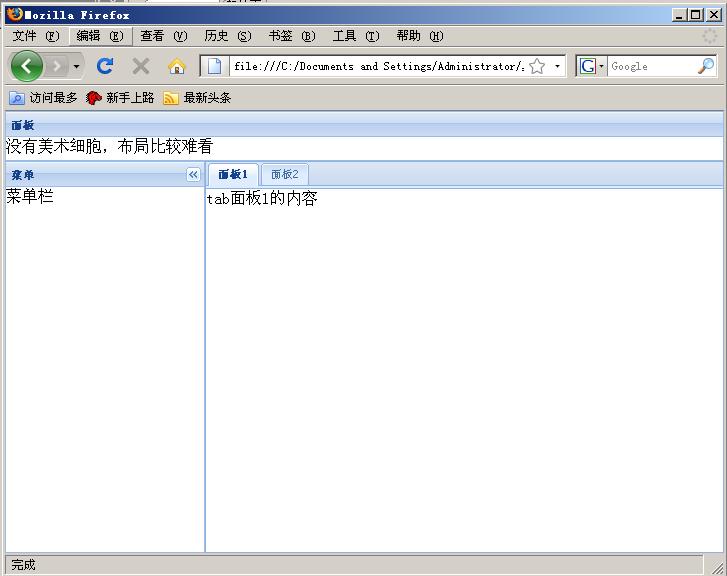The height and width of the screenshot is (576, 727).
Task: Open the 书签 (B) menu
Action: tap(291, 36)
